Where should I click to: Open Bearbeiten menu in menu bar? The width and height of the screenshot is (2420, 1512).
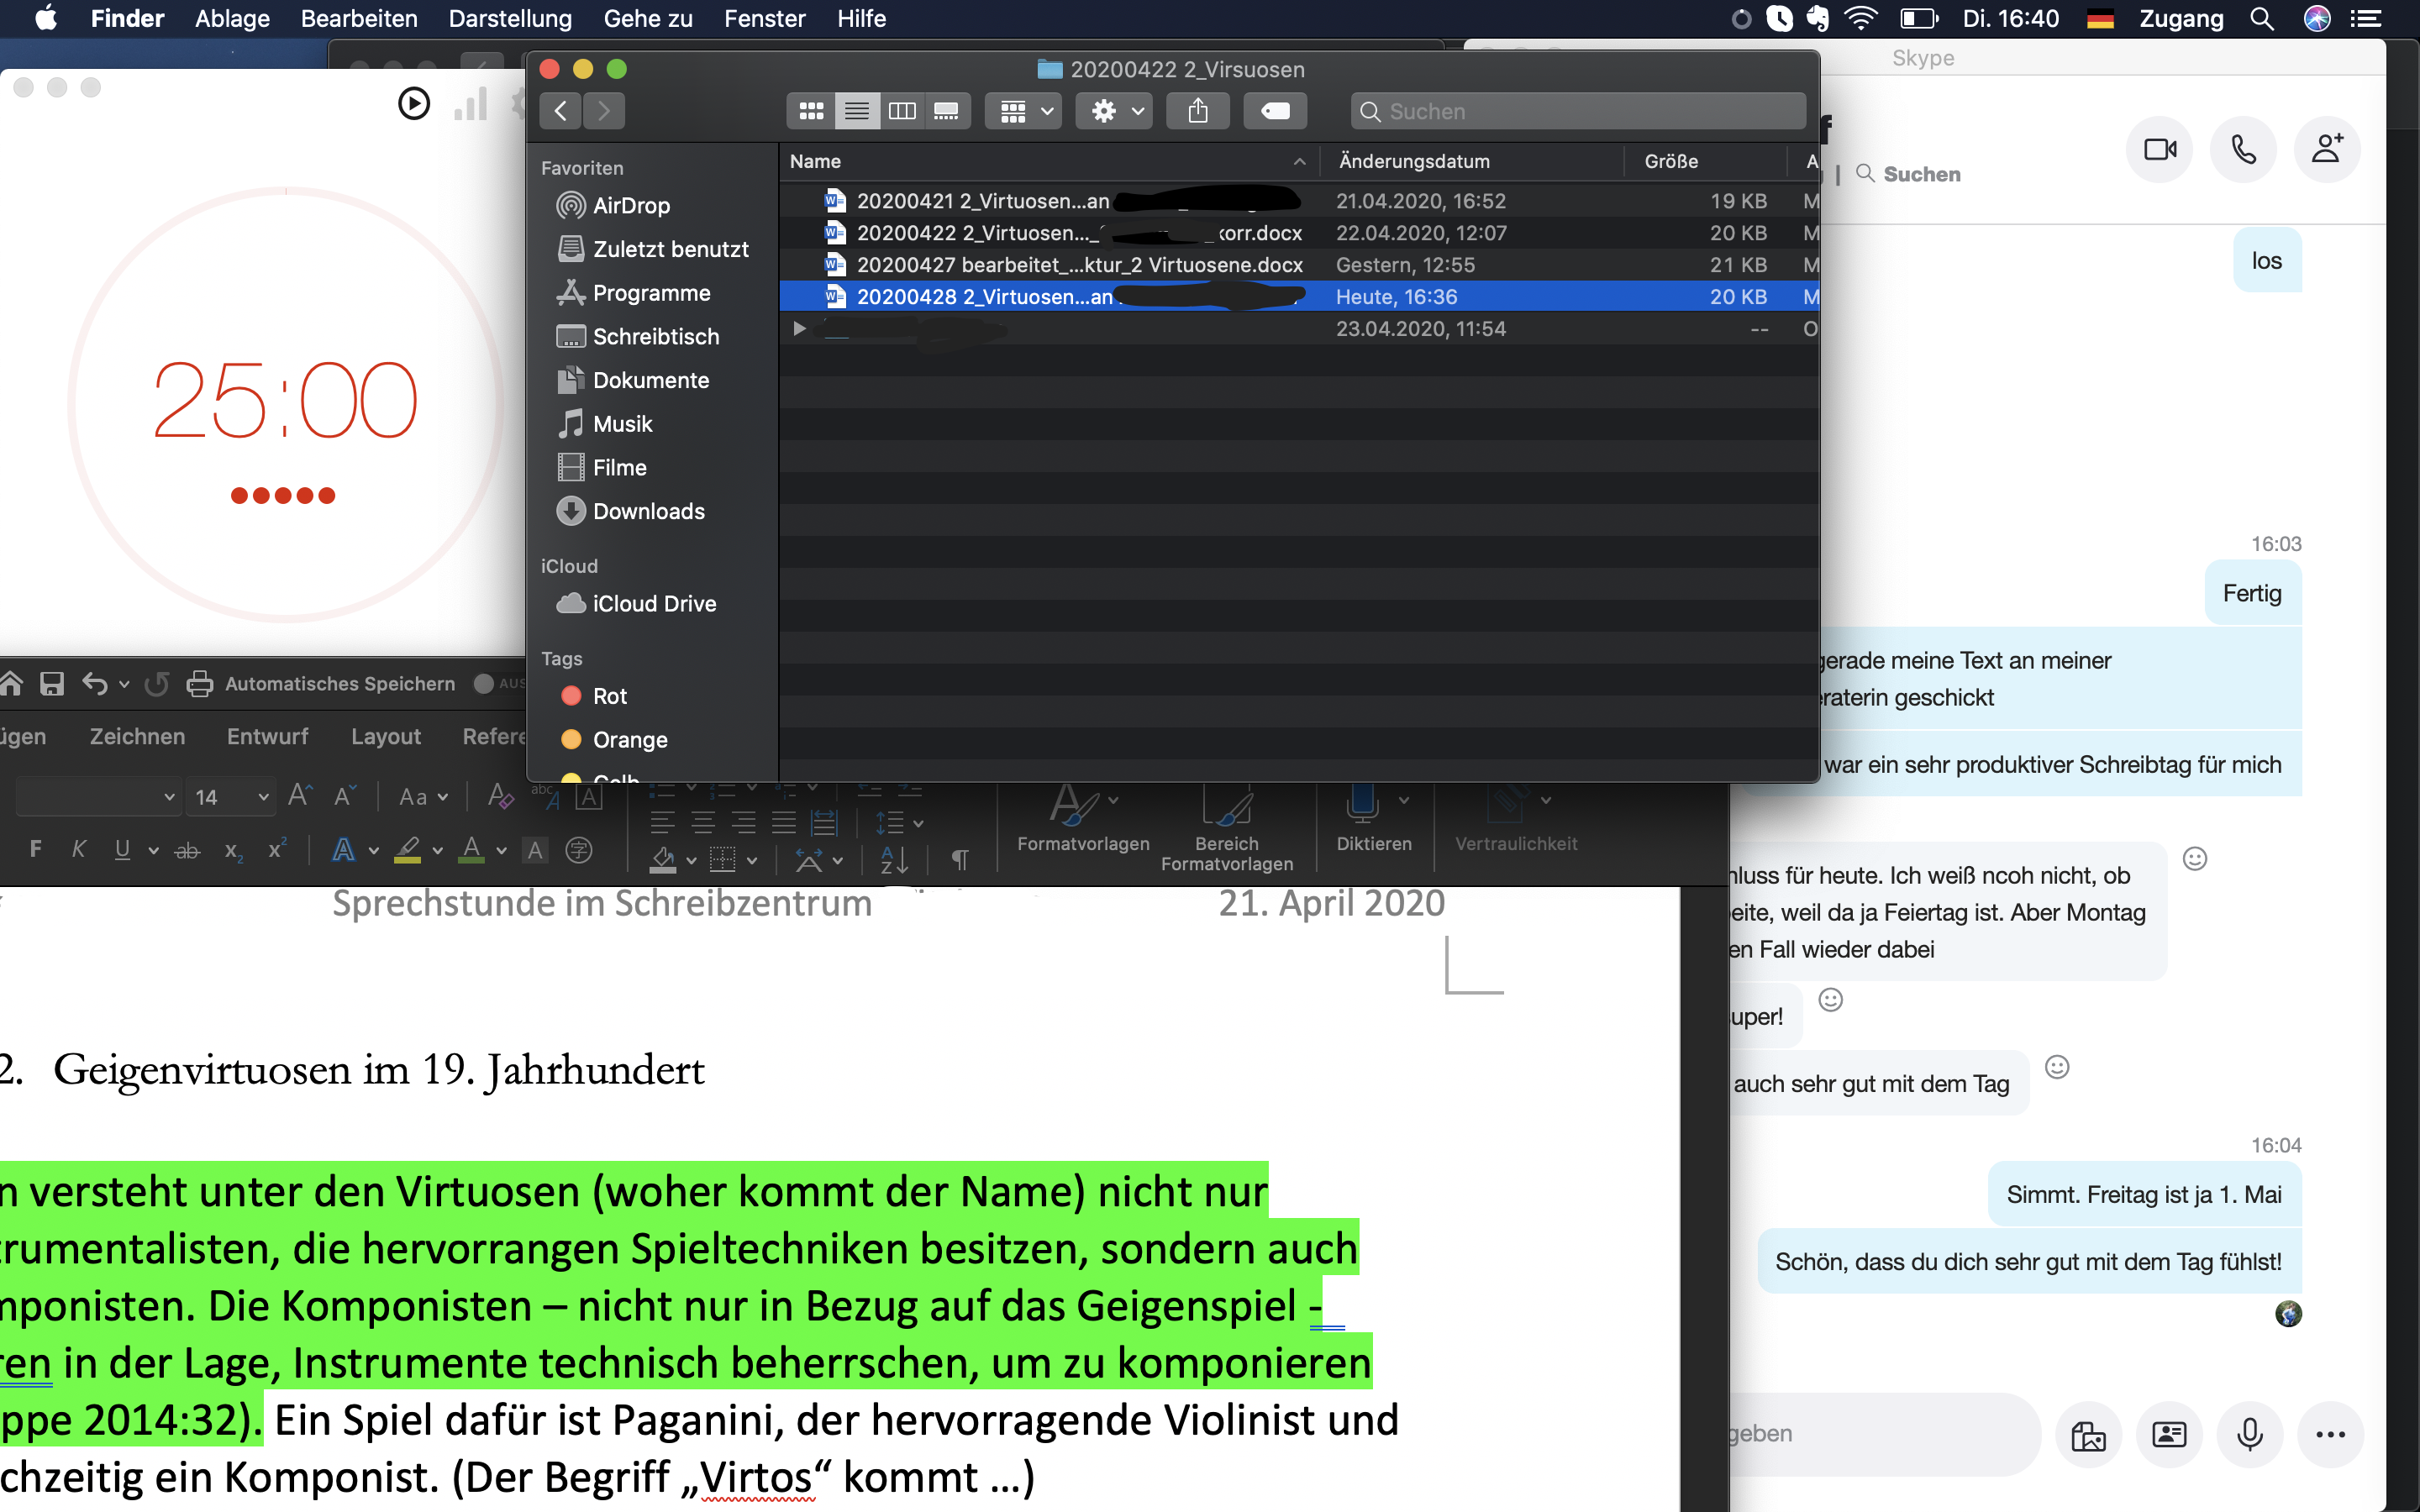[359, 18]
